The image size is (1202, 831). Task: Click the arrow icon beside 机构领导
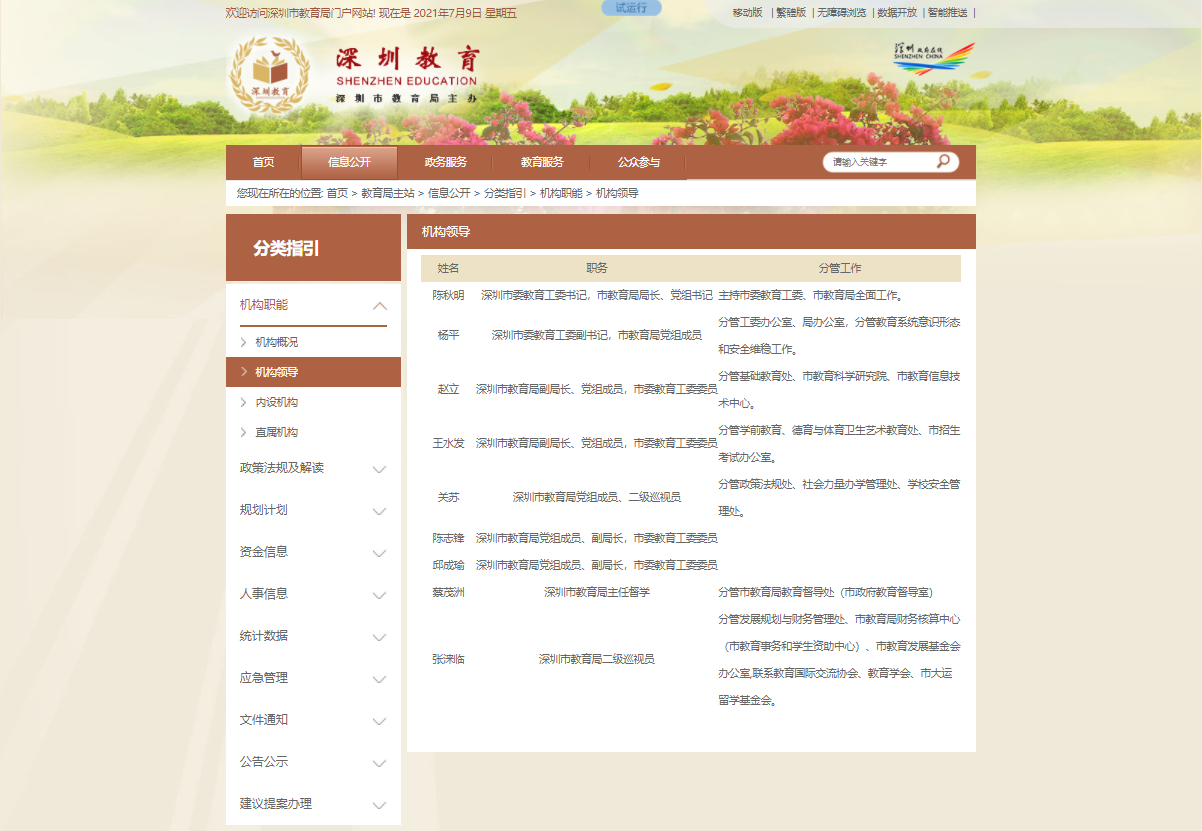click(x=243, y=372)
